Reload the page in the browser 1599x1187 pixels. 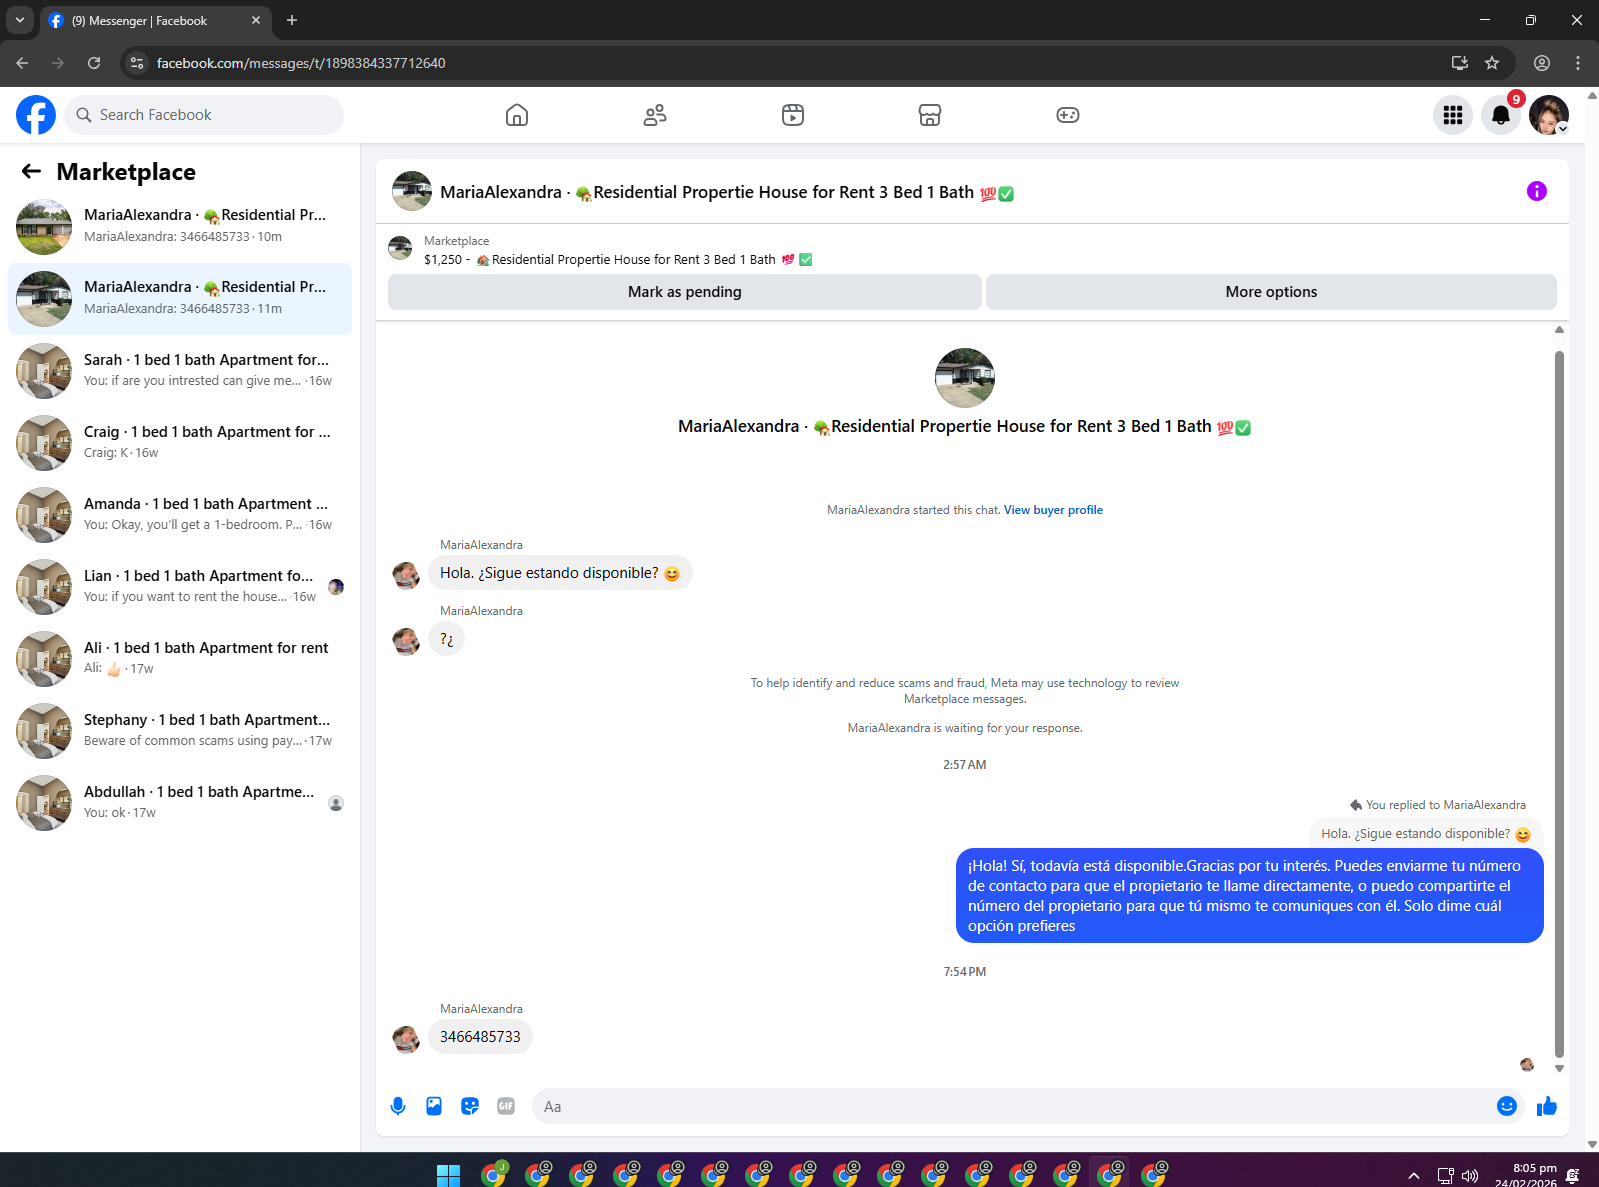coord(94,63)
